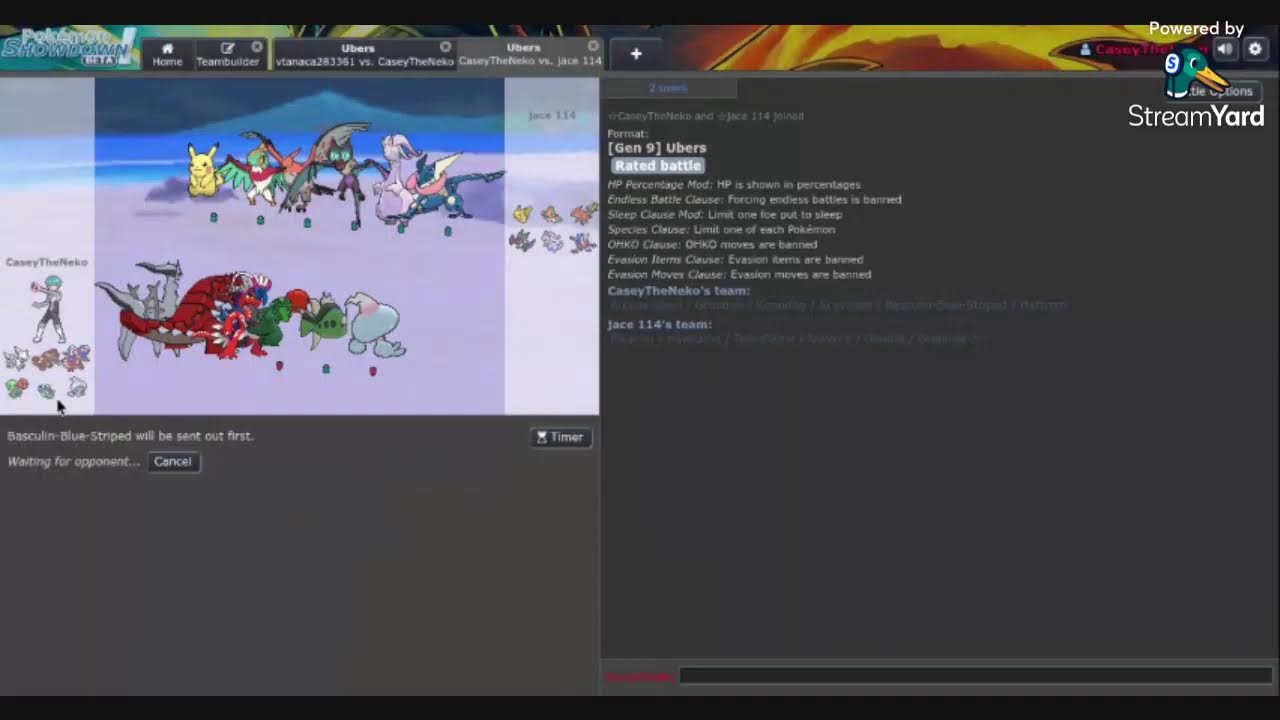Click the Pokémon Showdown logo
The image size is (1280, 720).
[68, 48]
